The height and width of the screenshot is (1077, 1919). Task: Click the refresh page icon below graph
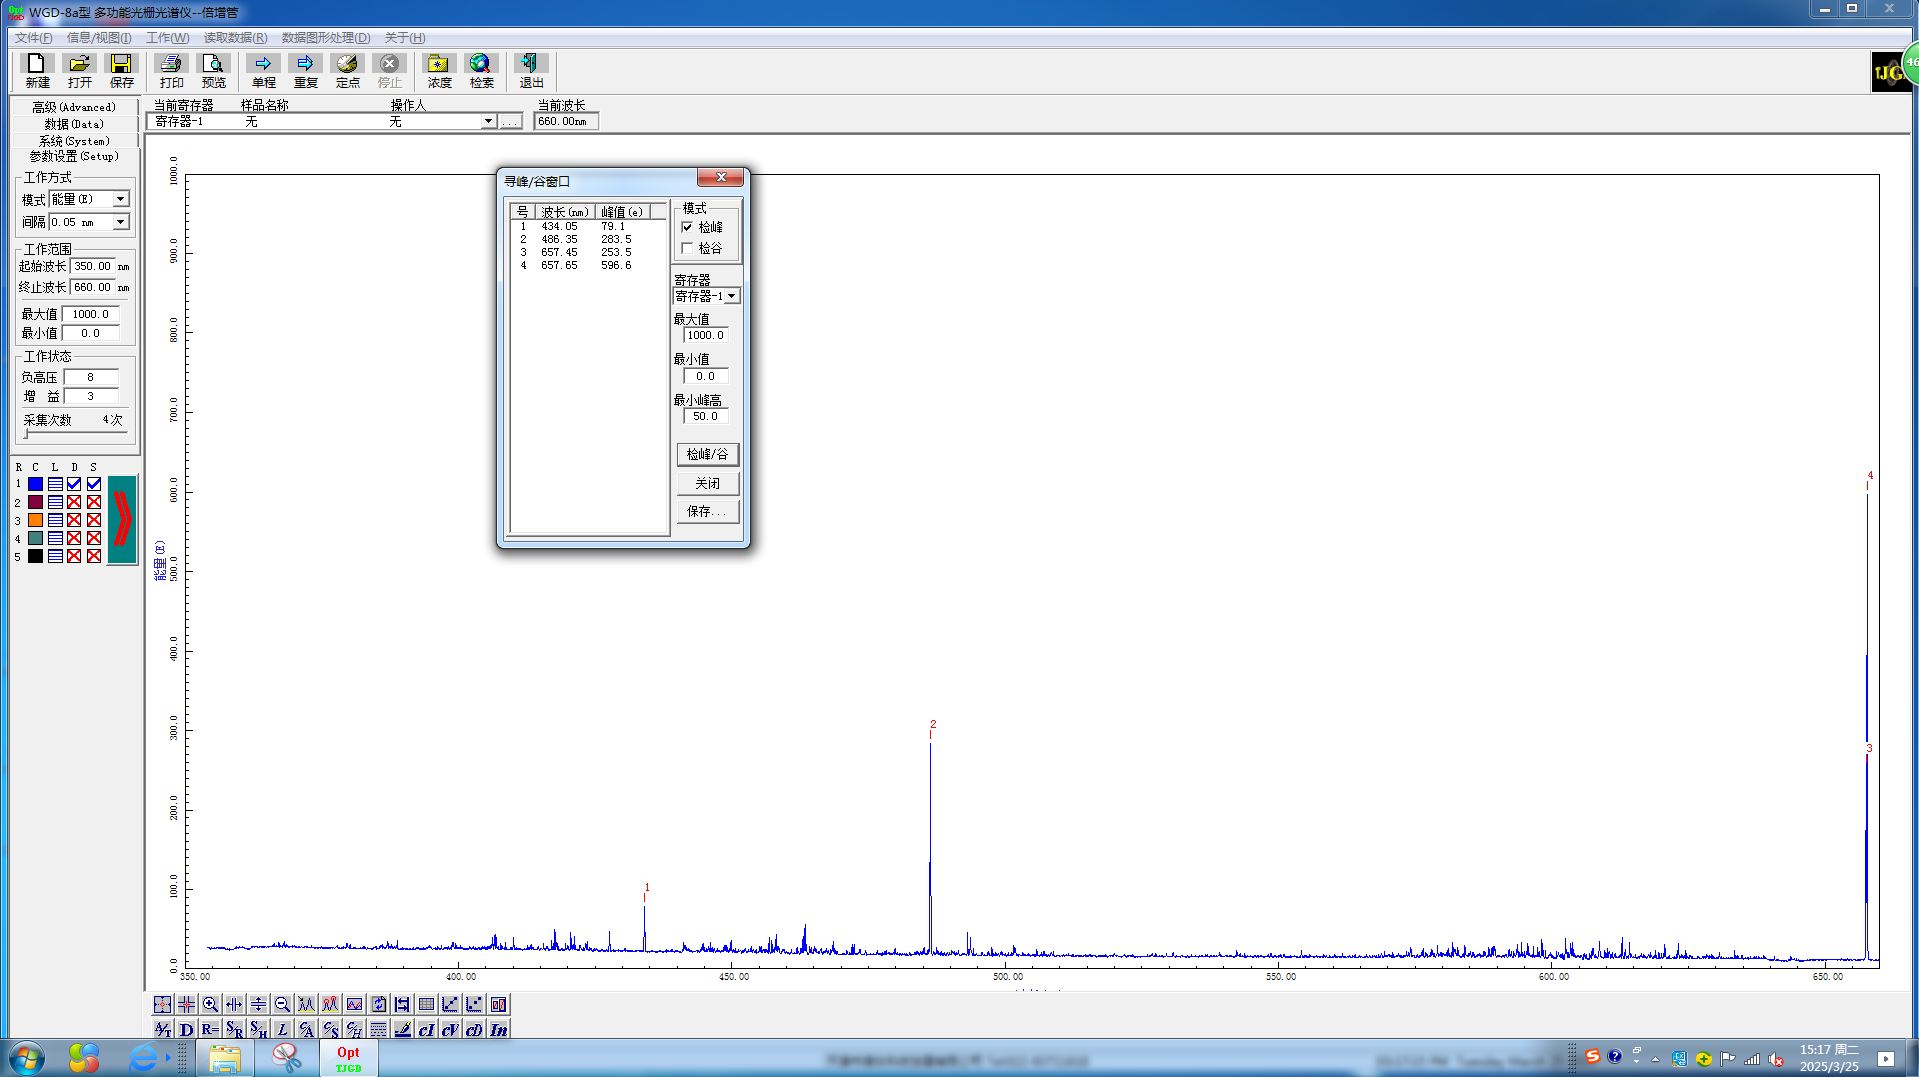pyautogui.click(x=378, y=1004)
